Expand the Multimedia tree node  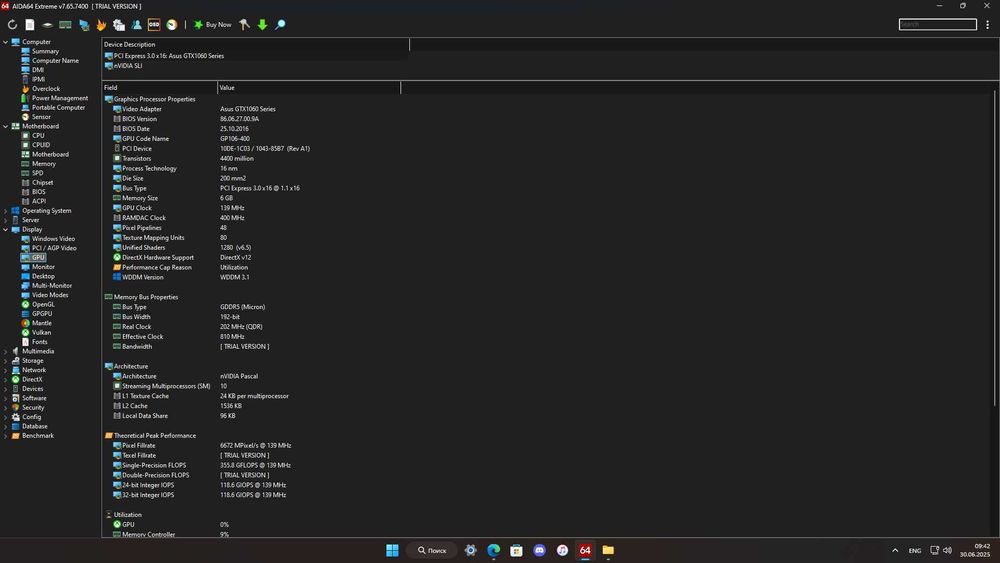click(x=6, y=351)
